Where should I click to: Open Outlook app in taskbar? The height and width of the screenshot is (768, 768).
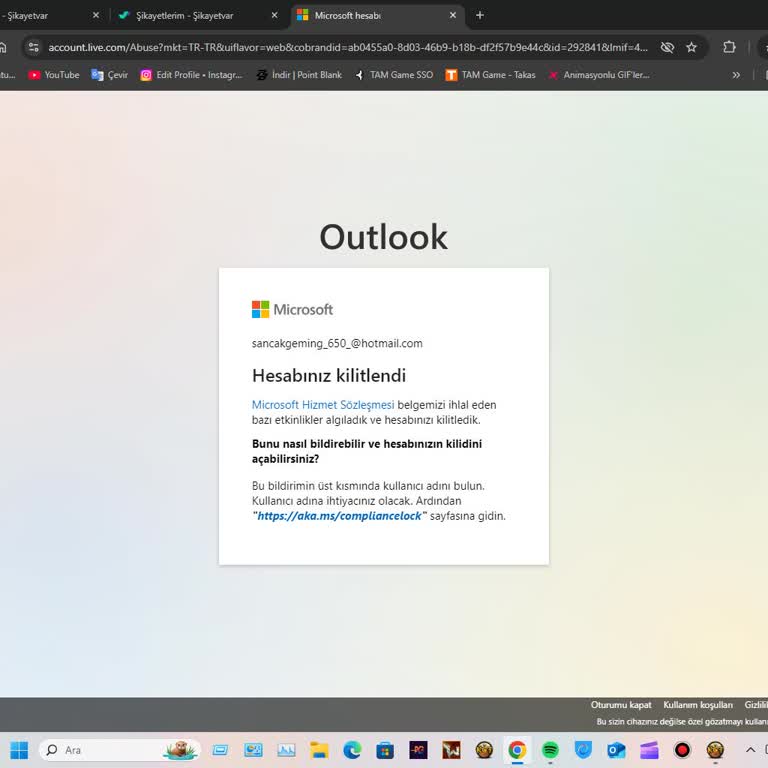(616, 749)
